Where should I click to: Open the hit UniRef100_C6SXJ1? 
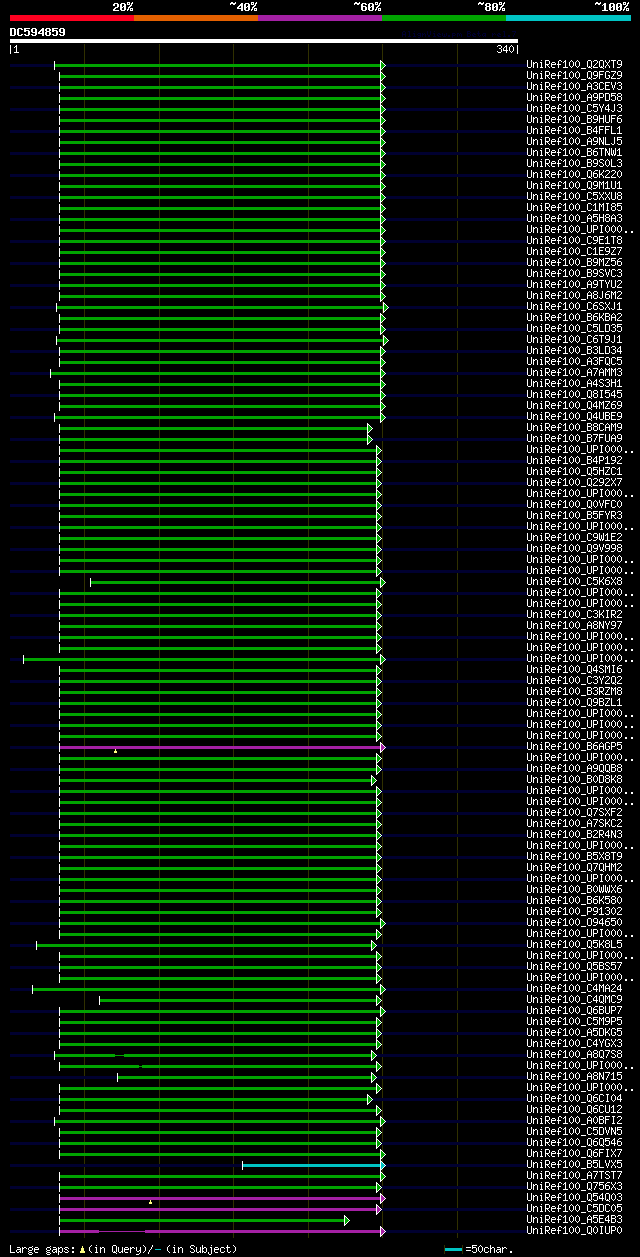[x=574, y=306]
